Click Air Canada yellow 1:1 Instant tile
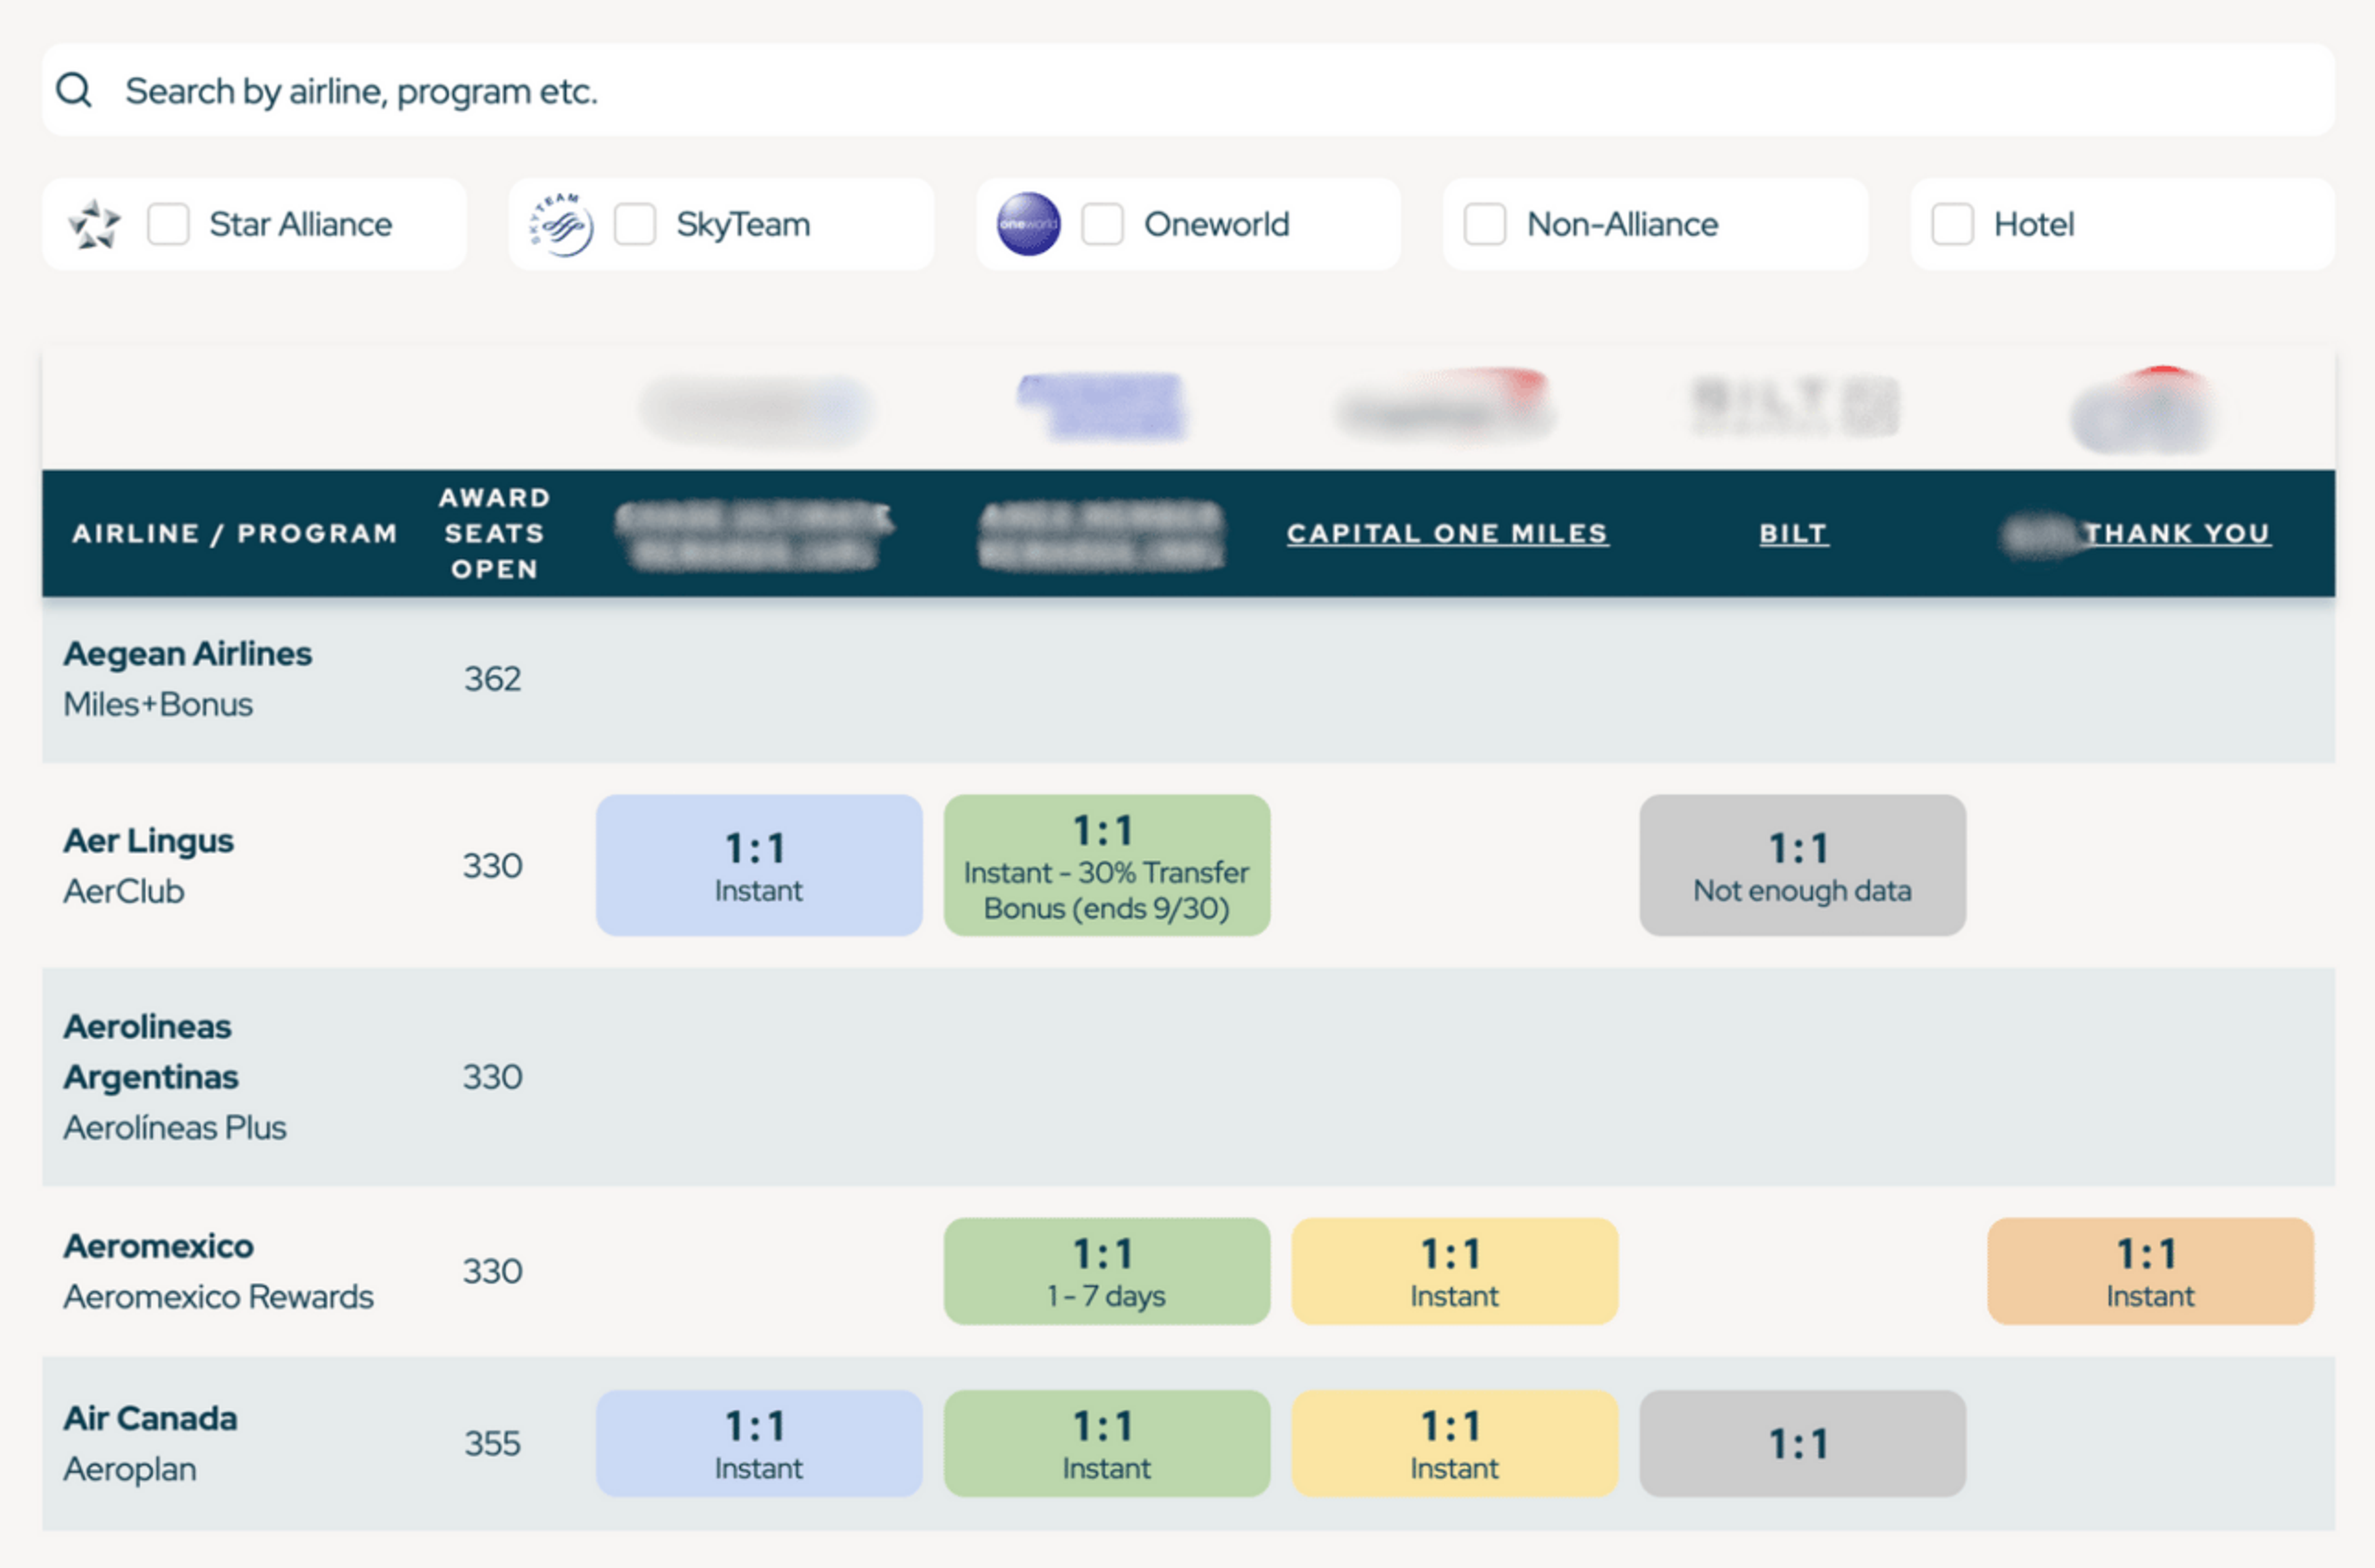The width and height of the screenshot is (2375, 1568). pos(1455,1444)
